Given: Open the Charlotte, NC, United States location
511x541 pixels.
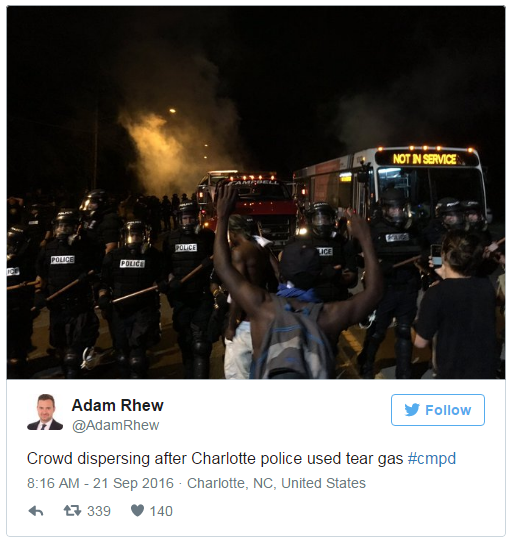Looking at the screenshot, I should tap(276, 483).
